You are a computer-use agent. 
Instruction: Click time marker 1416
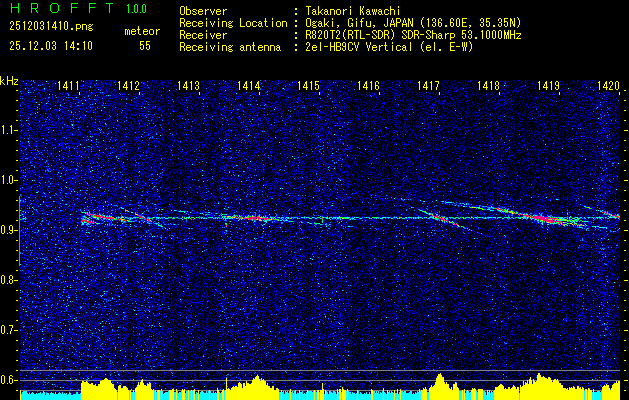tap(368, 86)
